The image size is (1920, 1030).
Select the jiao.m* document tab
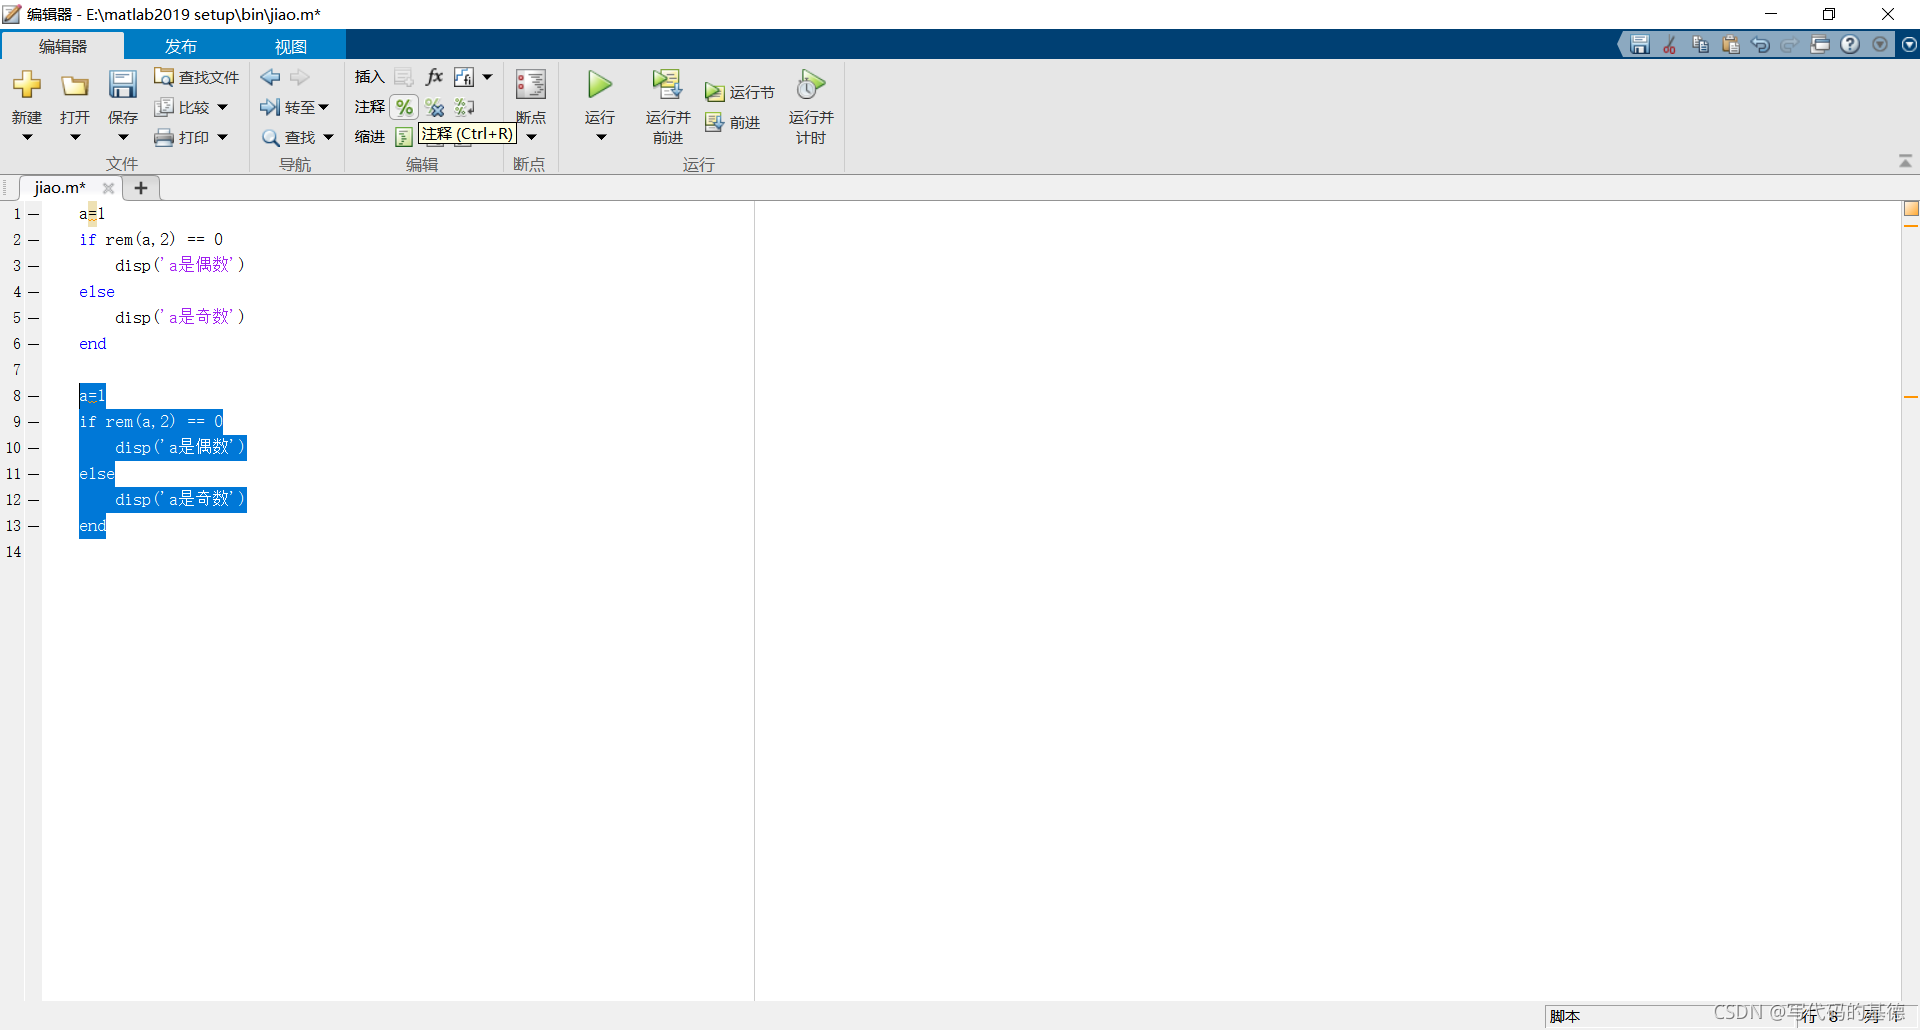click(x=60, y=188)
